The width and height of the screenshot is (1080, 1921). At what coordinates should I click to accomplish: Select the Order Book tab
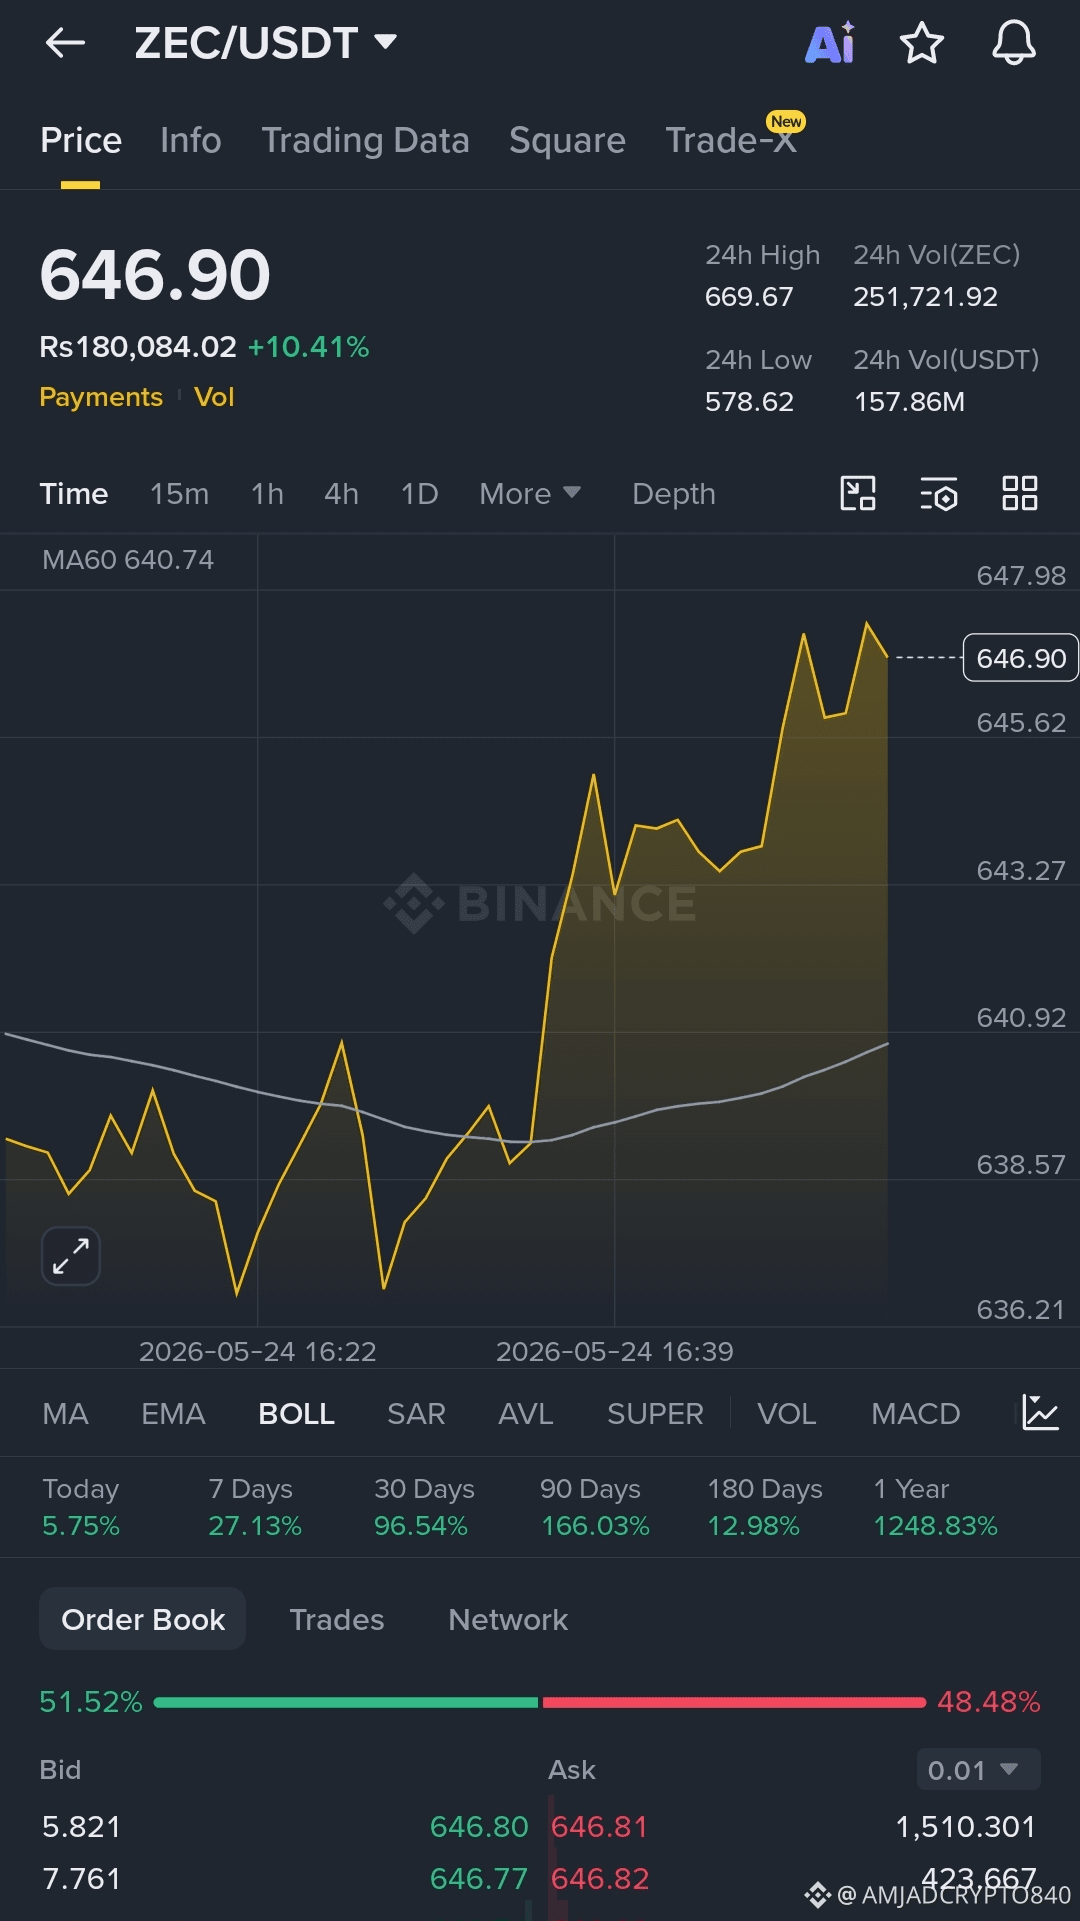pos(143,1619)
